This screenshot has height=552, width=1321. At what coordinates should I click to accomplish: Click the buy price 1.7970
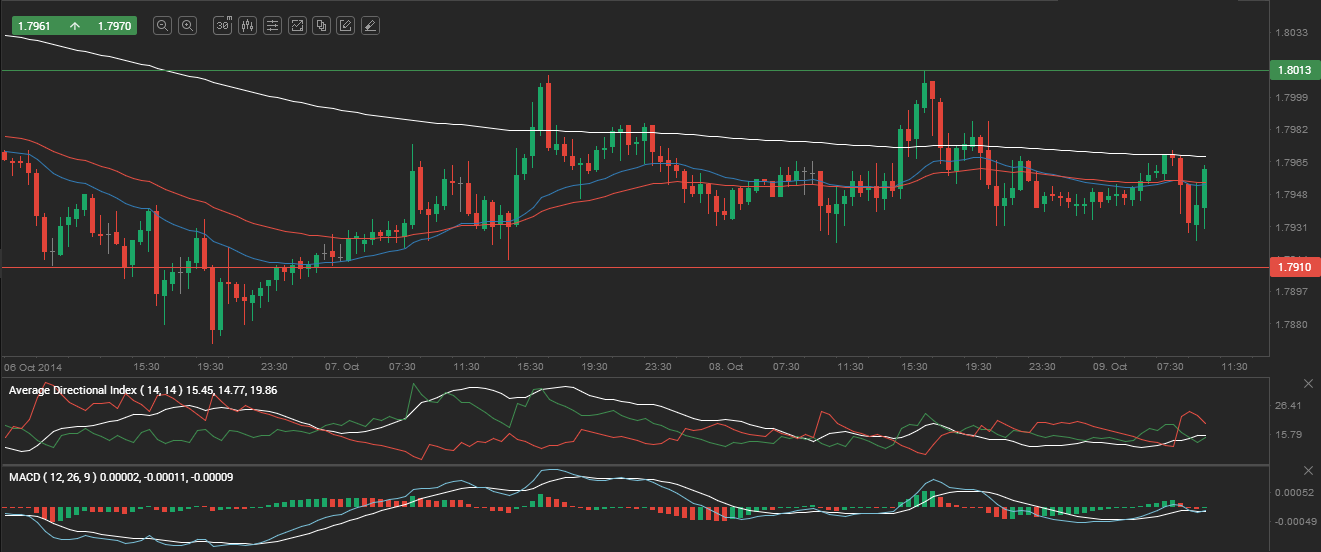[x=111, y=26]
